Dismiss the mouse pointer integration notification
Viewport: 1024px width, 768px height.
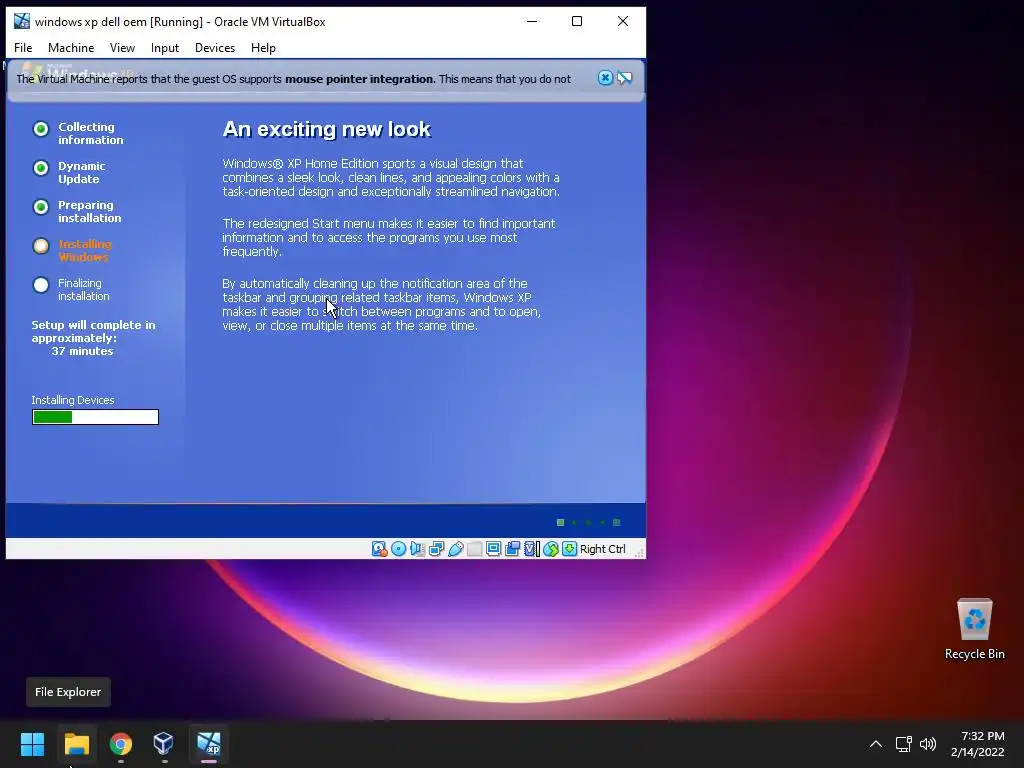pos(605,78)
